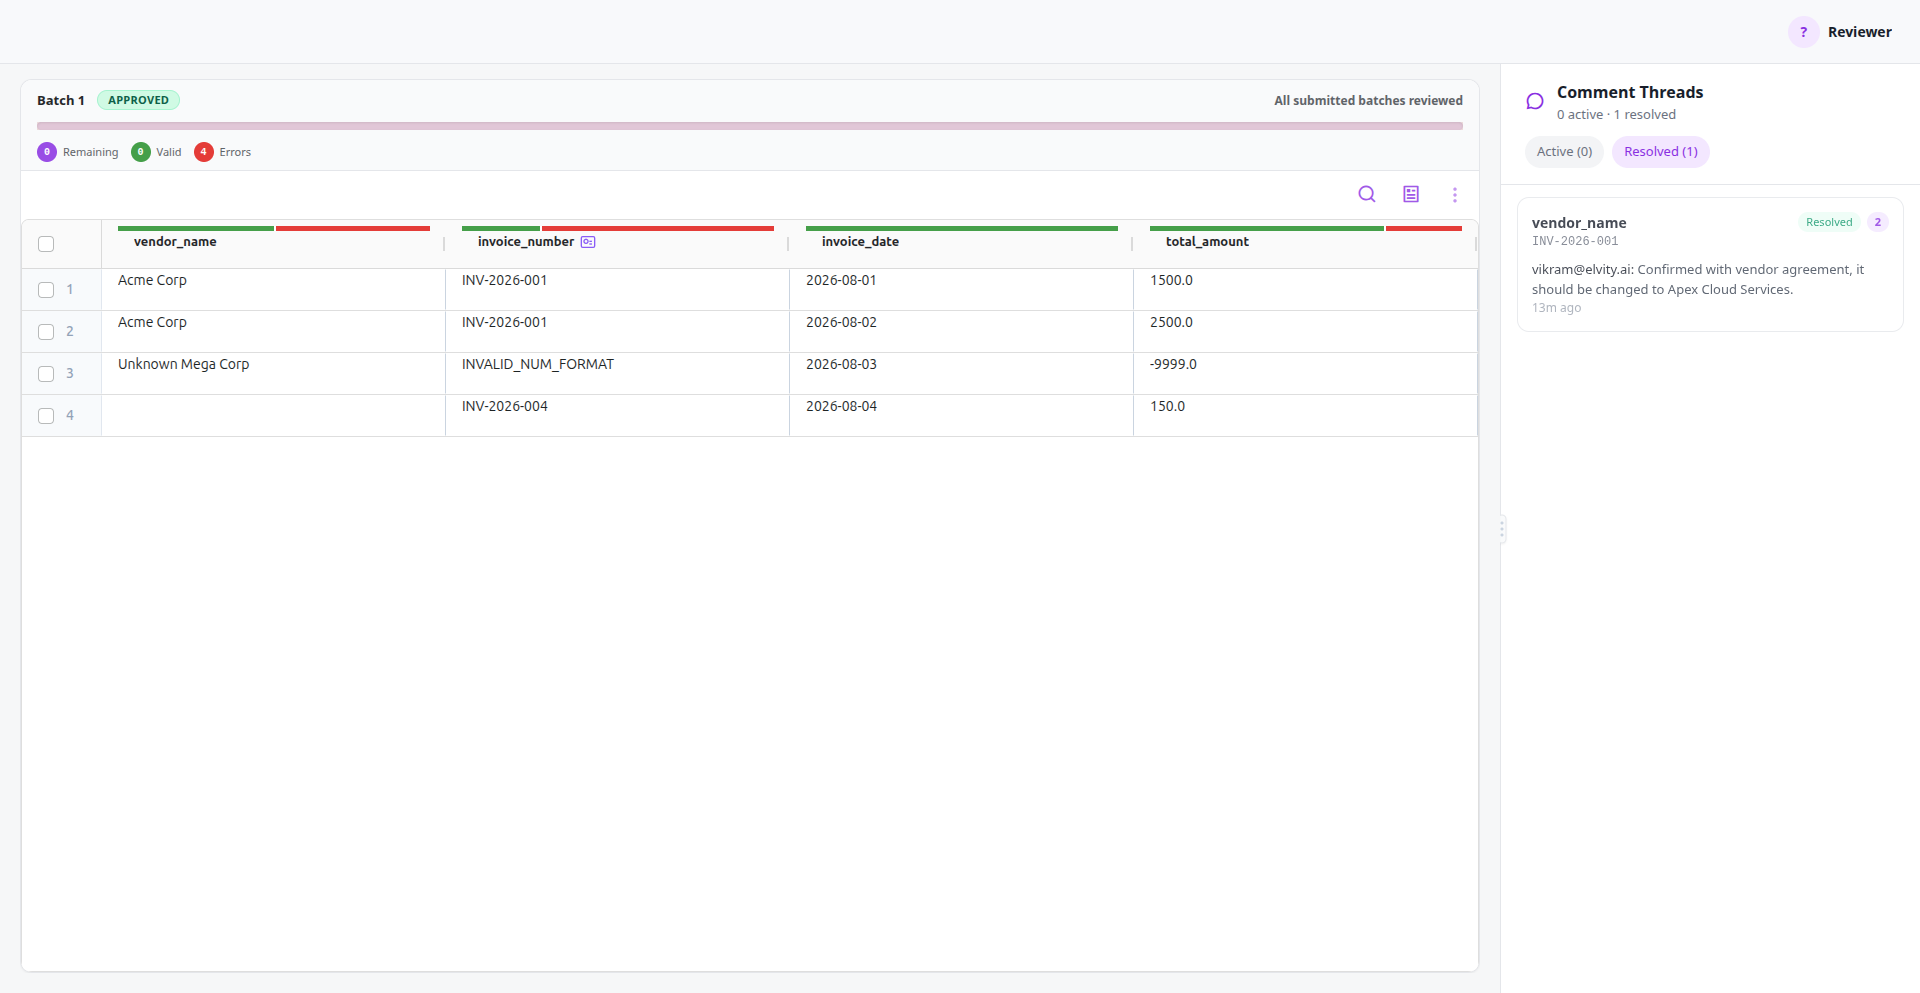1920x993 pixels.
Task: Open the row details view icon
Action: (1411, 194)
